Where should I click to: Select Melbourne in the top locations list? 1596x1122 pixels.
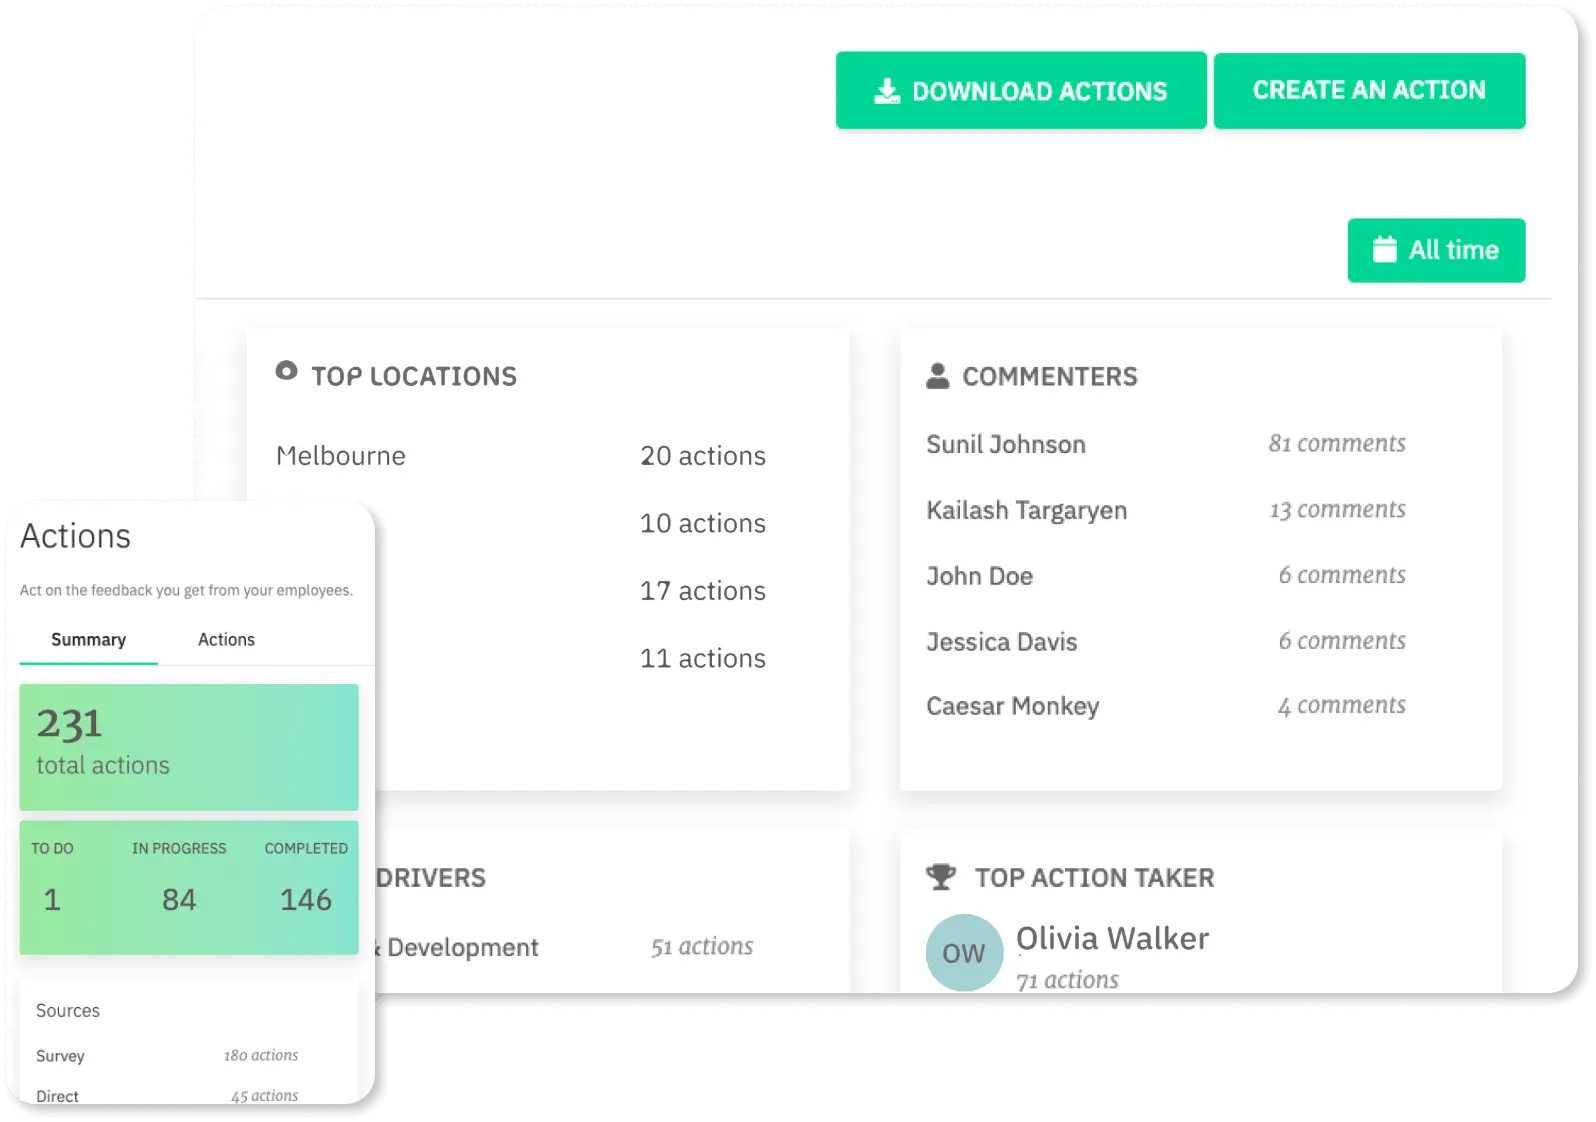click(341, 456)
